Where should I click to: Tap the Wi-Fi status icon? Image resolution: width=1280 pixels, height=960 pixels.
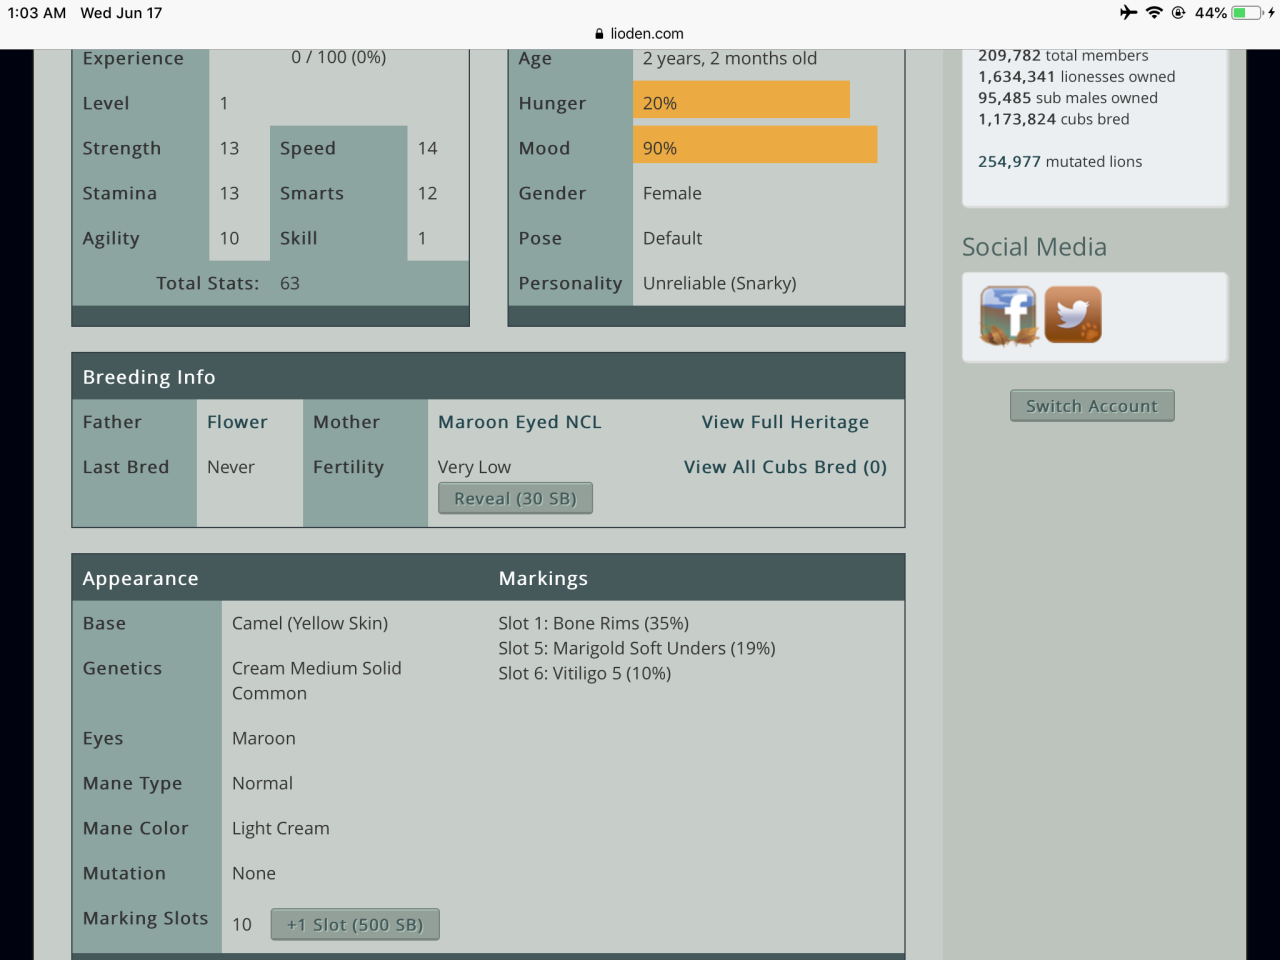(x=1154, y=13)
